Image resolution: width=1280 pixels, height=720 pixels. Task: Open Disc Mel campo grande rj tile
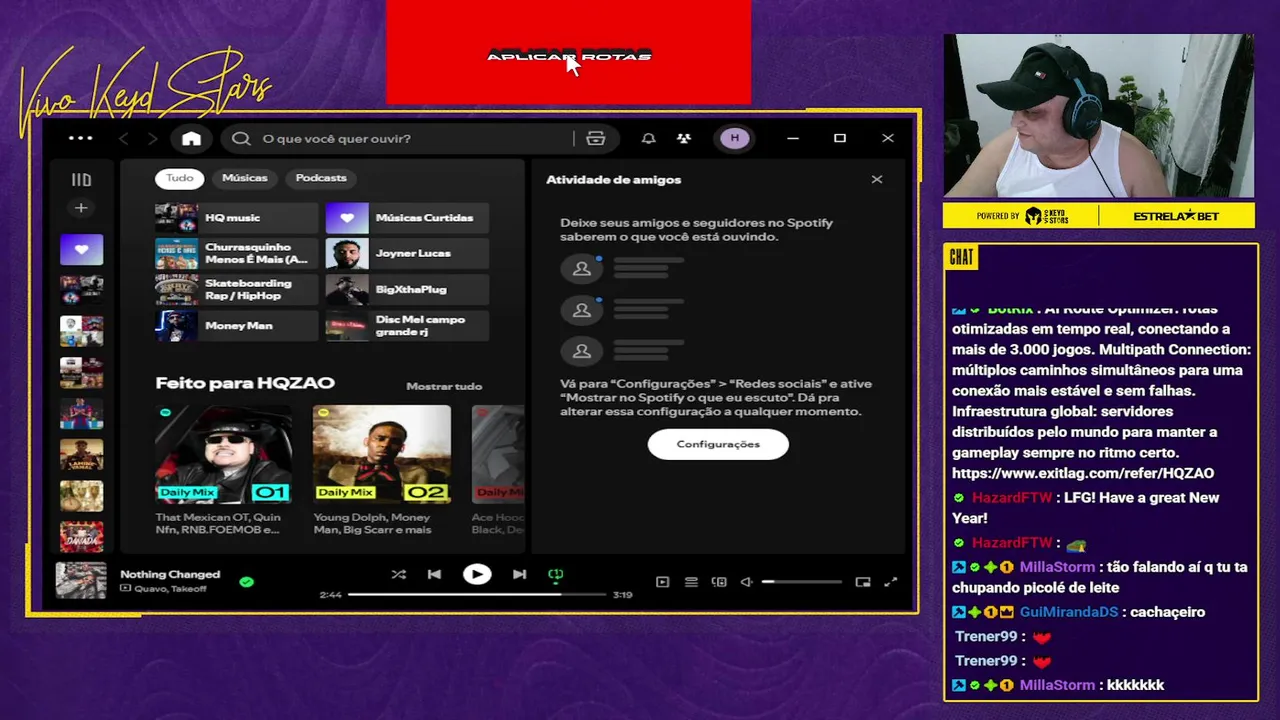pos(407,326)
